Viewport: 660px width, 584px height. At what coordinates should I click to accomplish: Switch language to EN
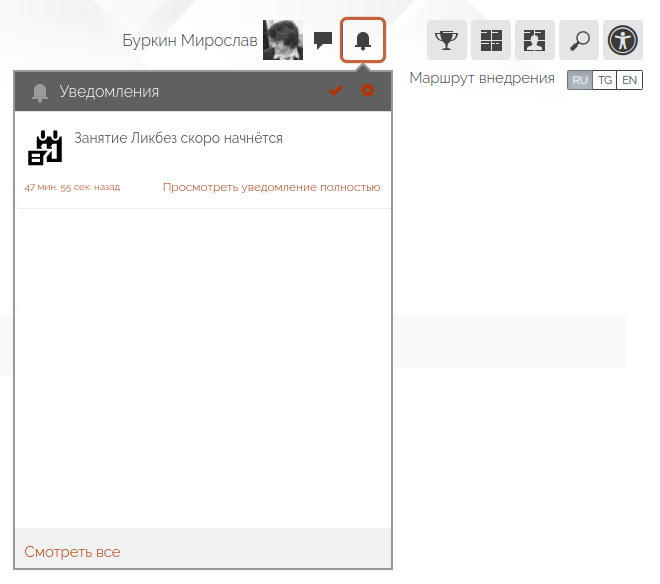pos(629,80)
